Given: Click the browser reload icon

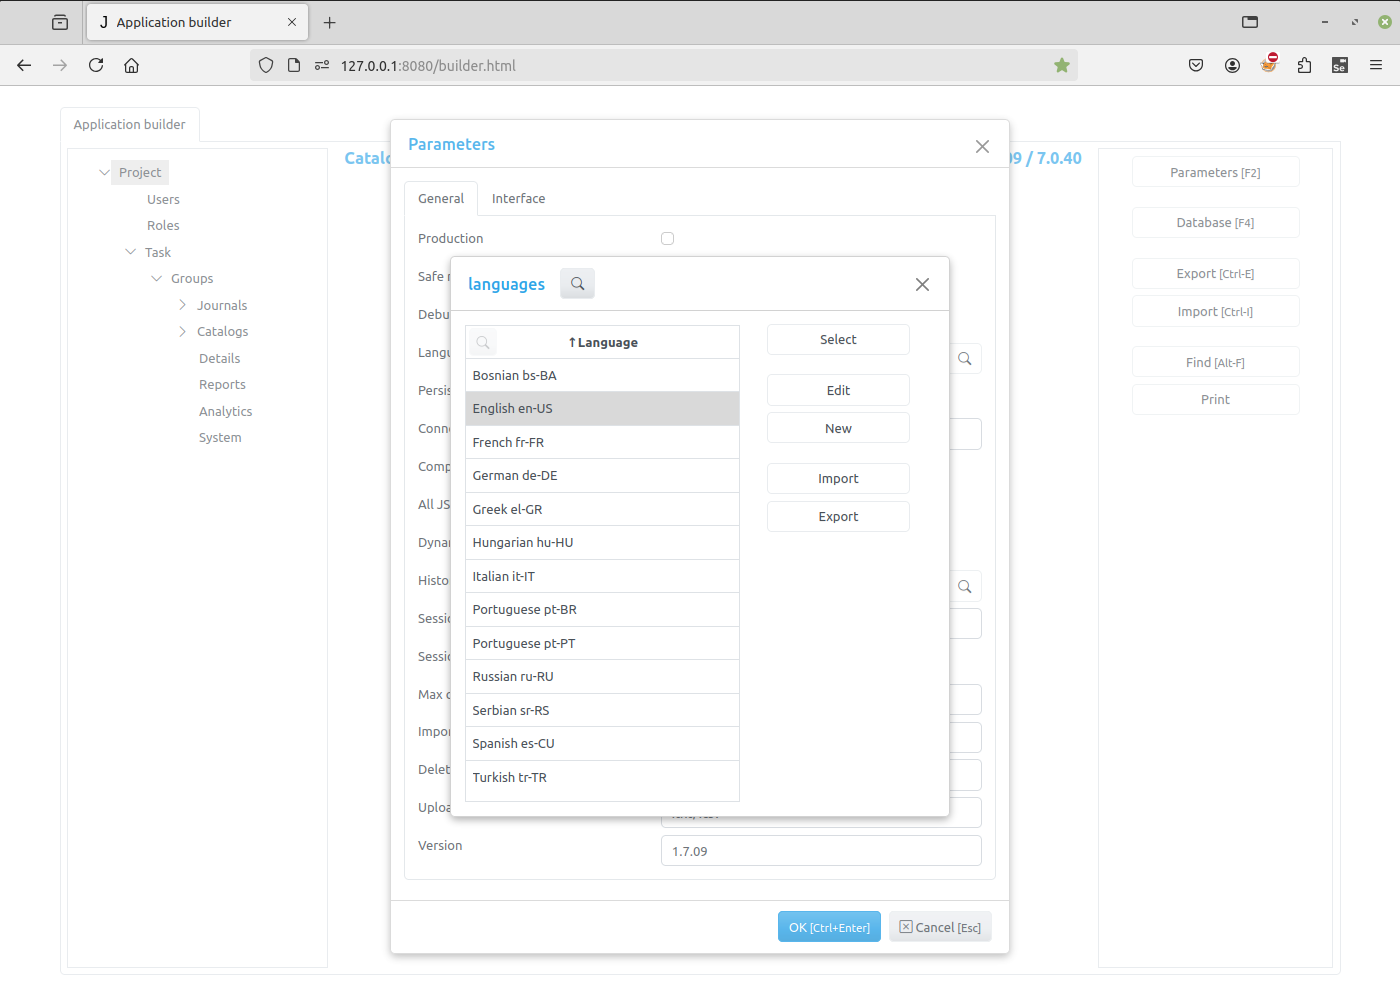Looking at the screenshot, I should (96, 65).
